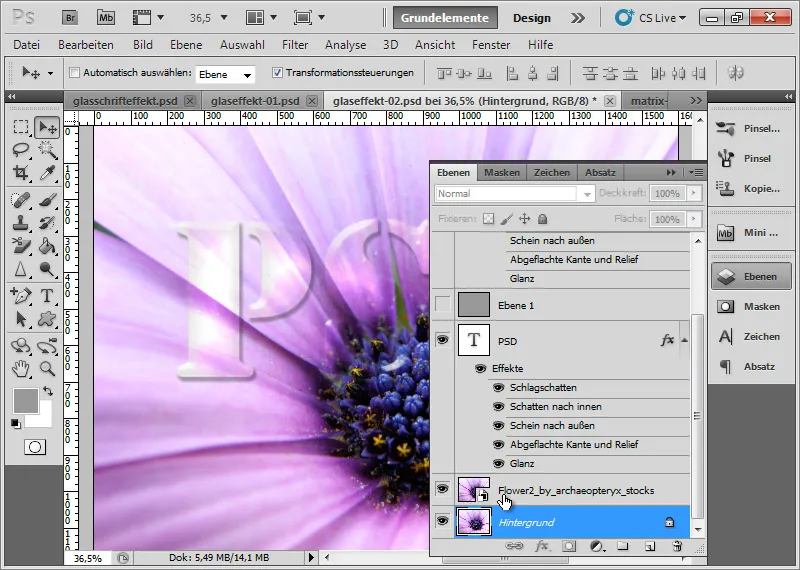Hide the Hintergrund layer
Screen dimensions: 800x570
[x=442, y=521]
